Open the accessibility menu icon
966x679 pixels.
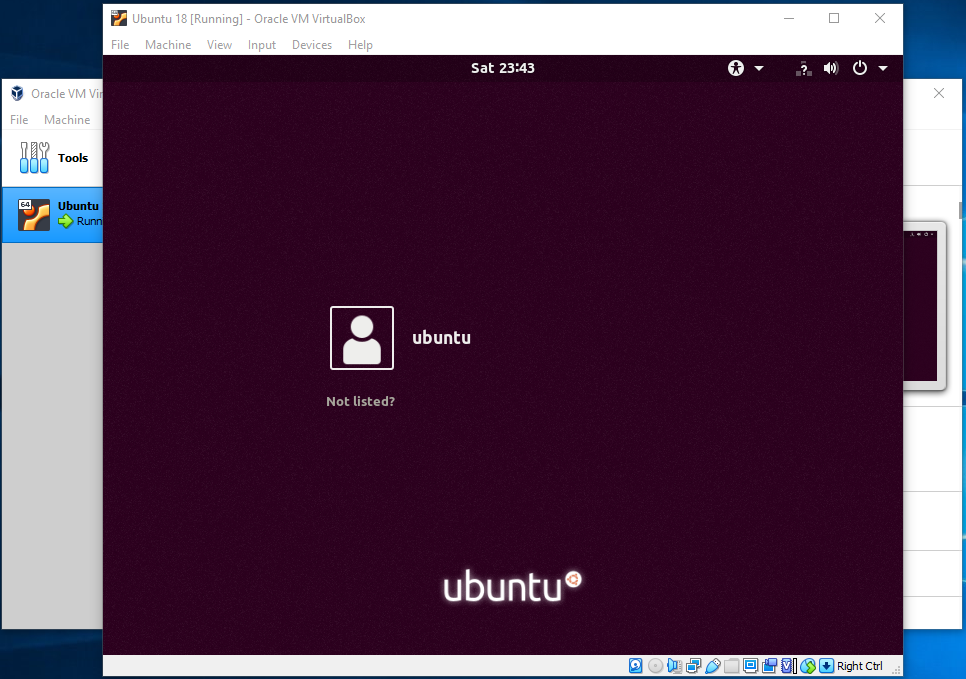[x=736, y=68]
